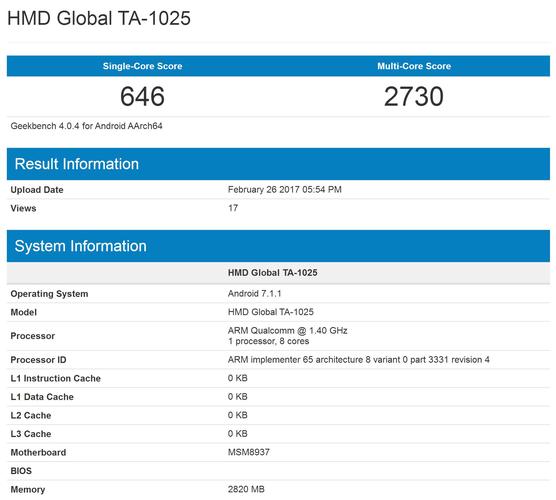
Task: Click the L2 Cache 0 KB value
Action: [x=238, y=415]
